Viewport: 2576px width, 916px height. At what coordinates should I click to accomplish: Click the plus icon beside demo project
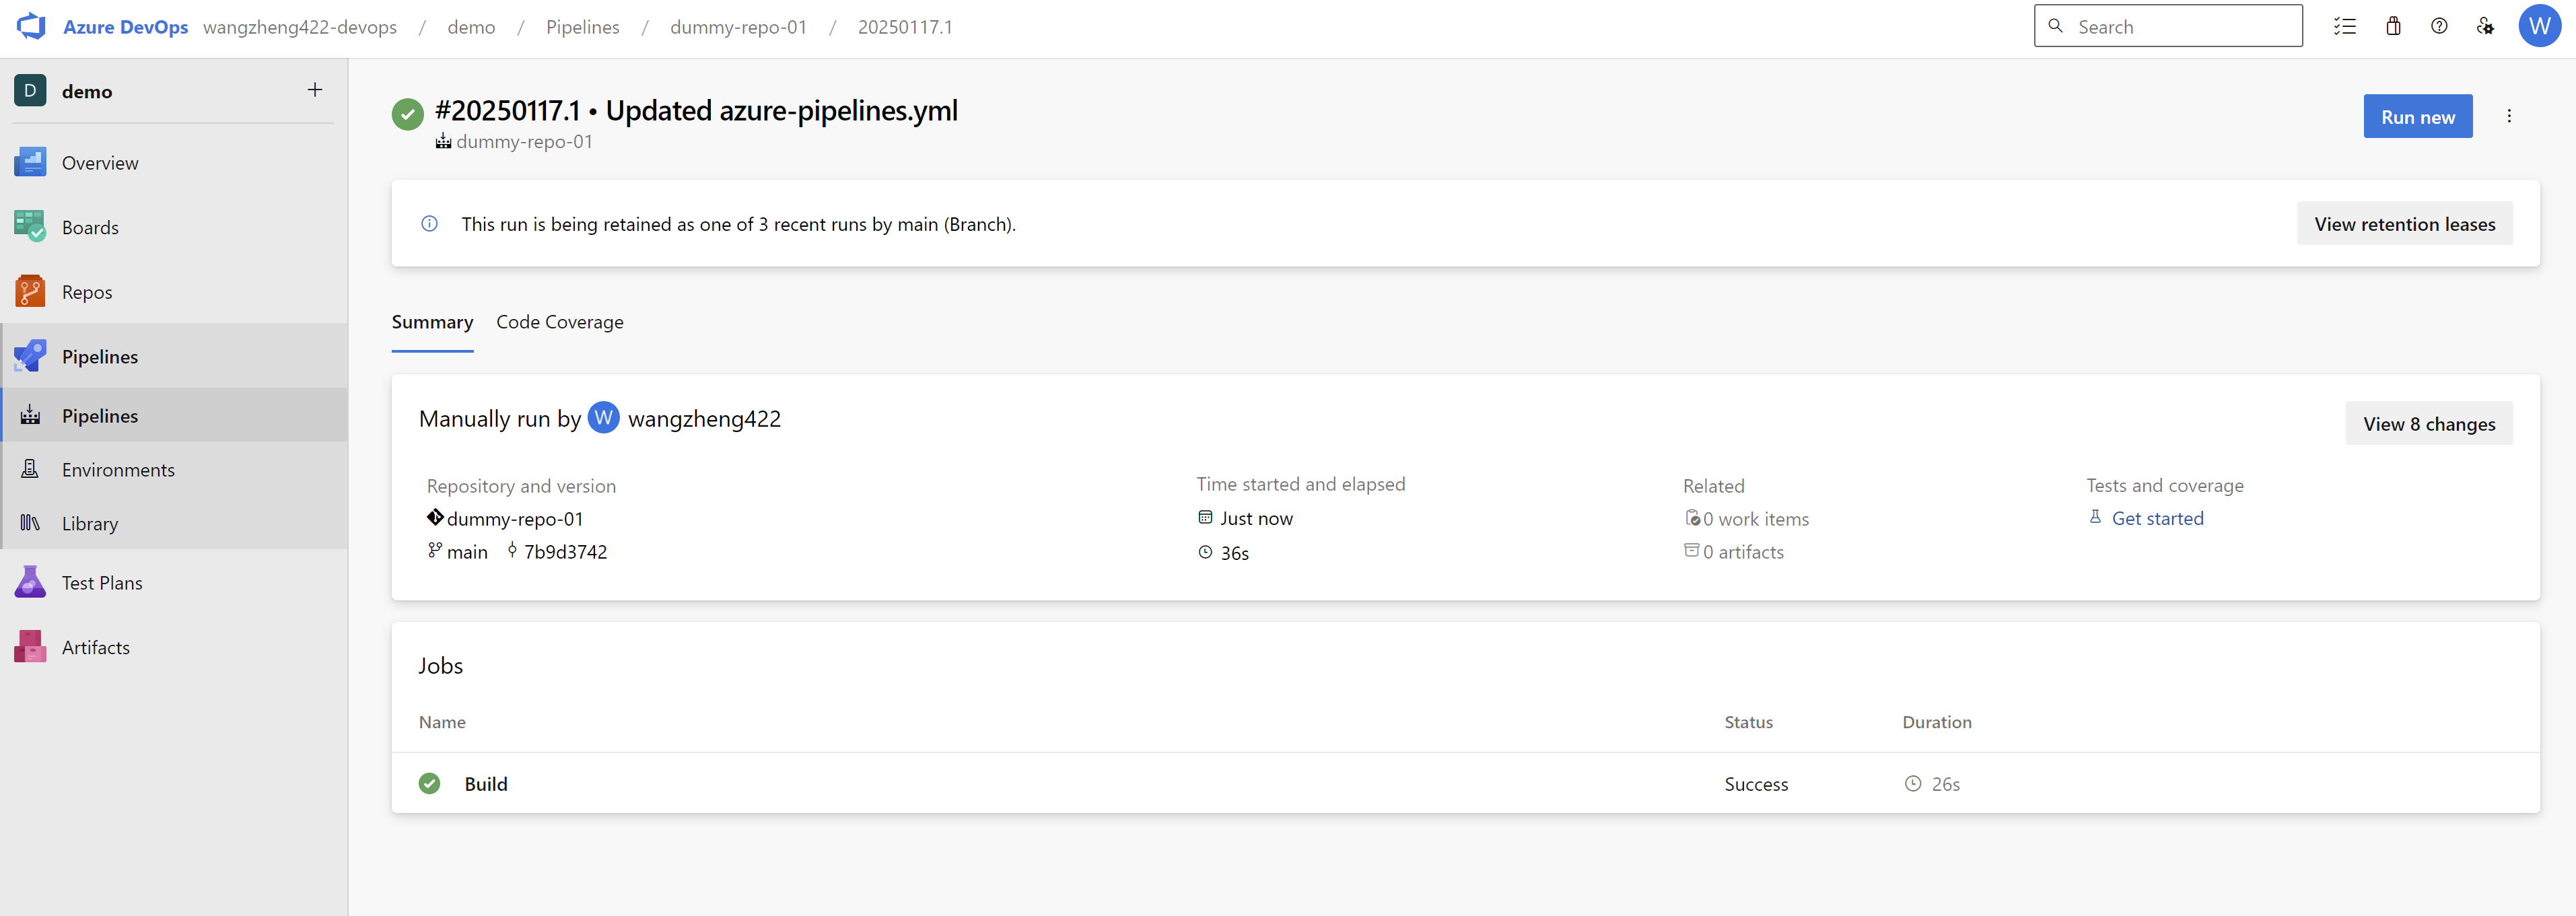point(315,90)
